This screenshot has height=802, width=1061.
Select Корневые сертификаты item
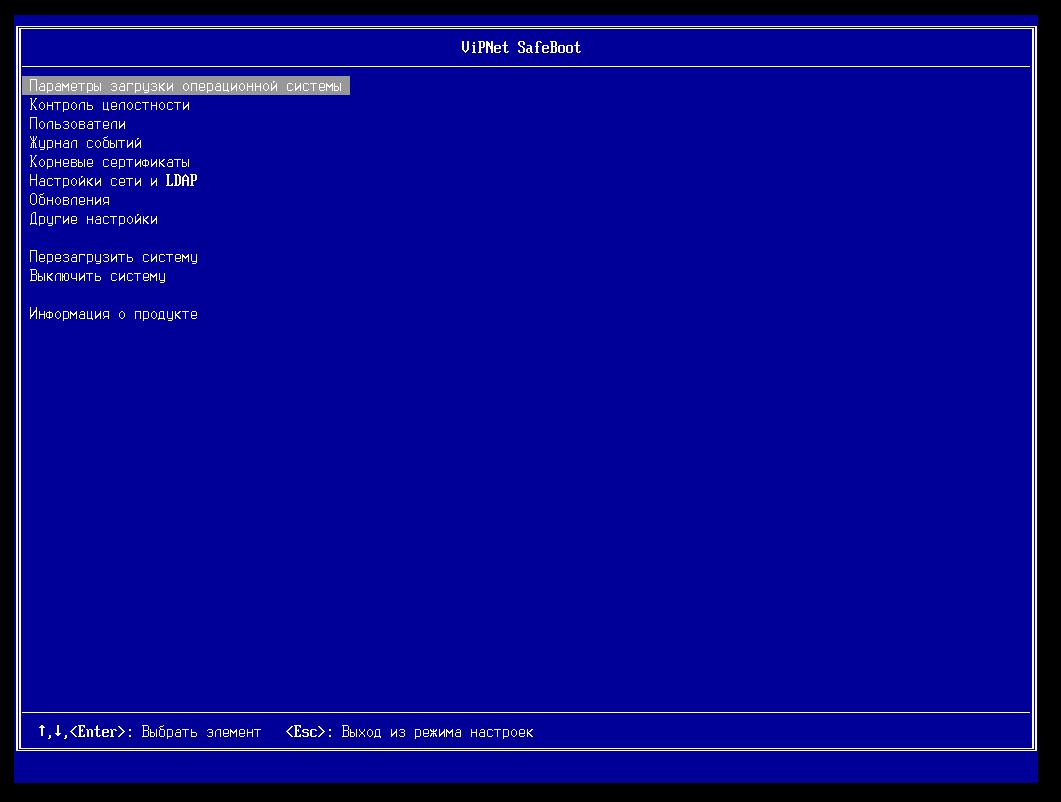[110, 162]
